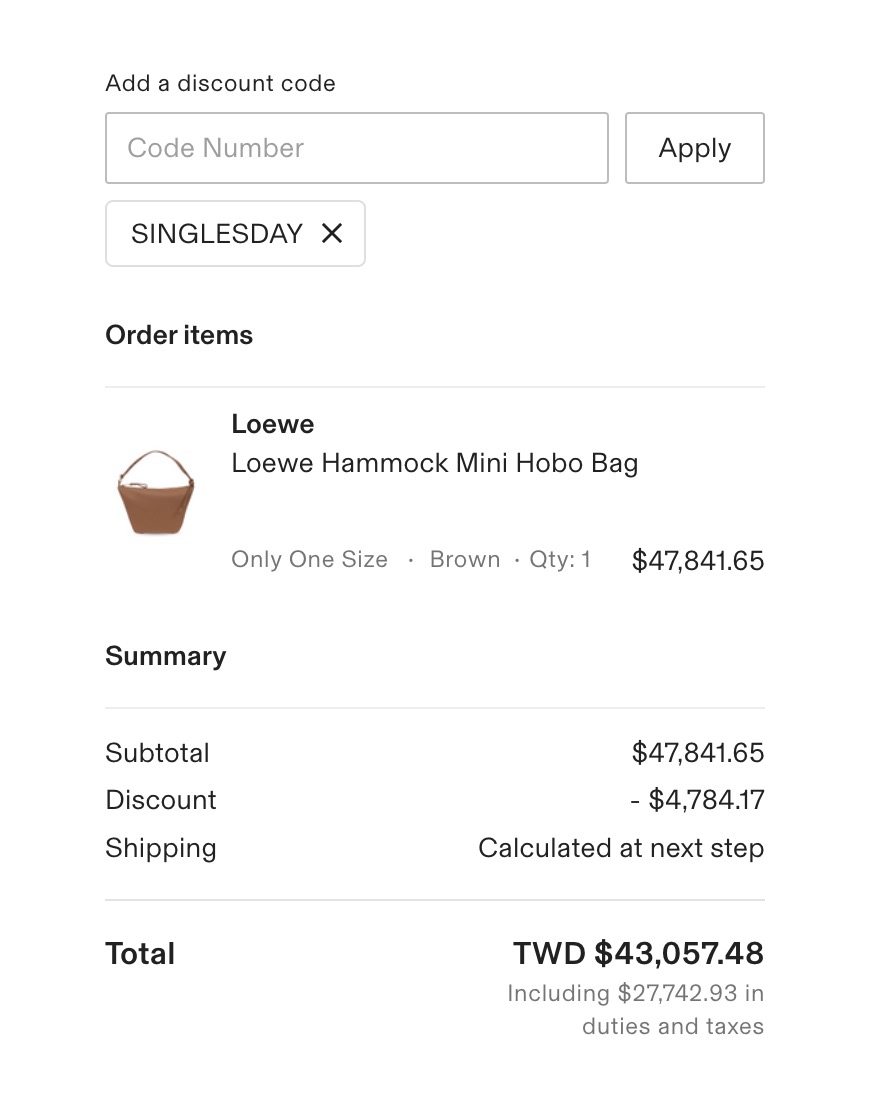
Task: Click the TWD $43,057.48 total amount
Action: 638,954
